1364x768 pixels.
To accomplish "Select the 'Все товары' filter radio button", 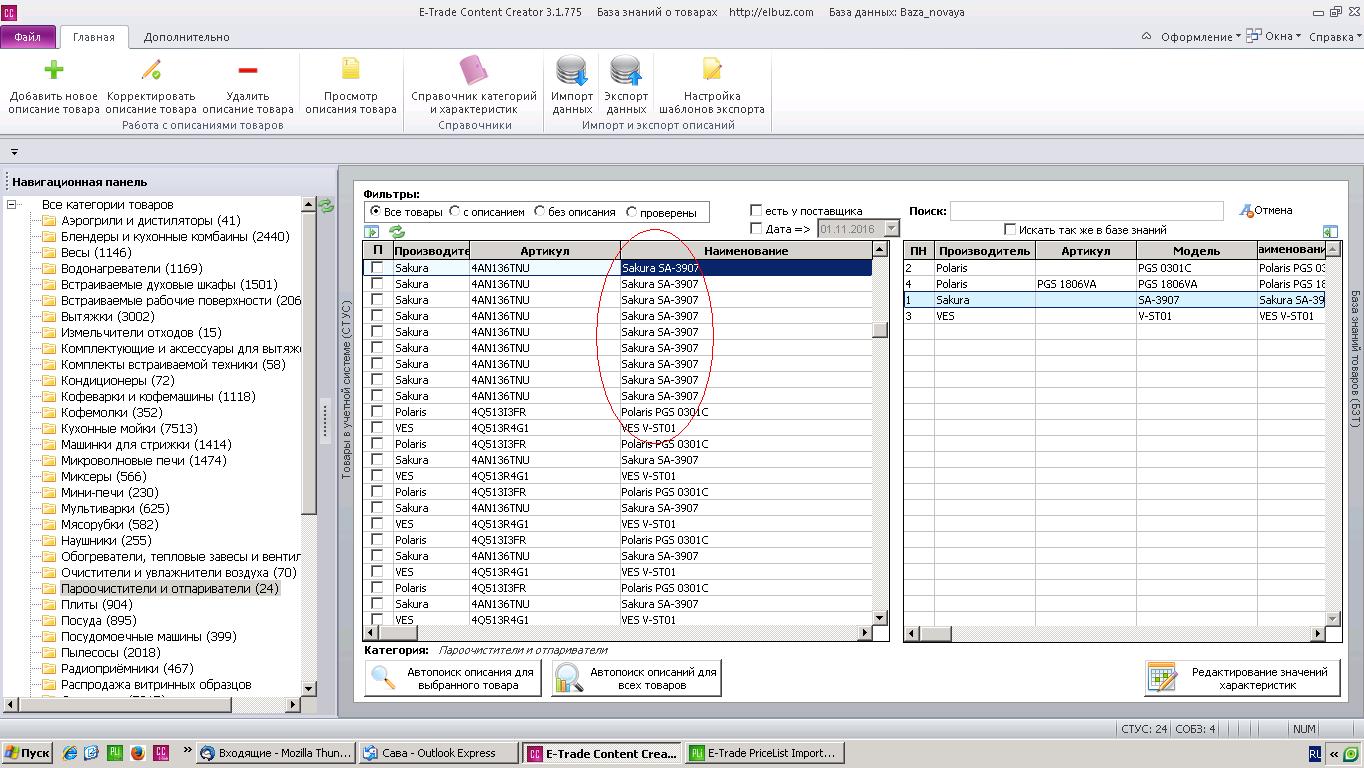I will 375,212.
